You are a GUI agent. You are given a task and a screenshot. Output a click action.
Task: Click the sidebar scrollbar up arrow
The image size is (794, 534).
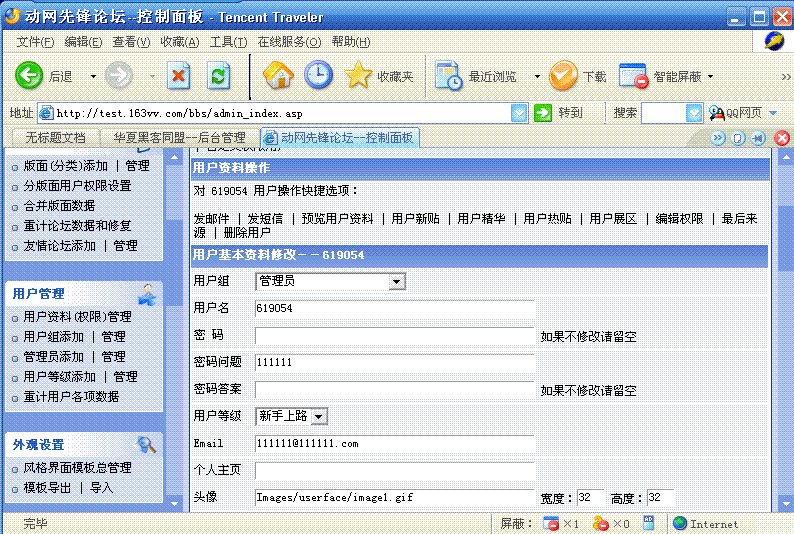coord(174,157)
